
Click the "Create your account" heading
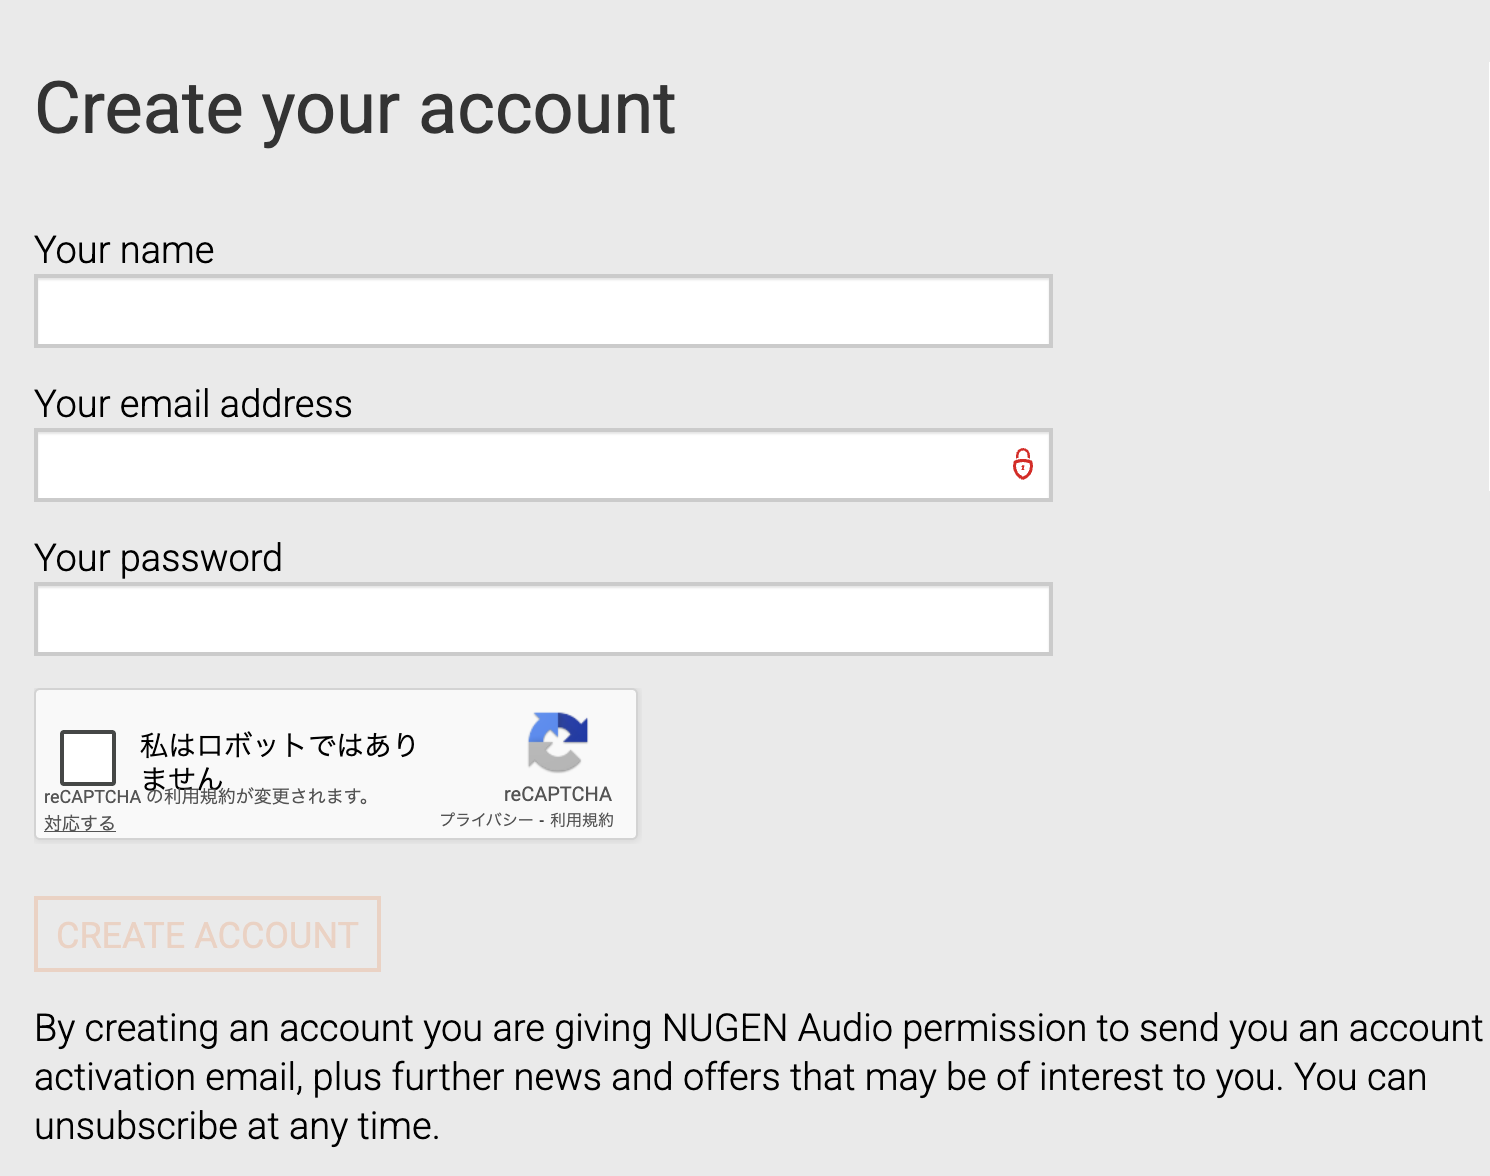click(x=355, y=108)
